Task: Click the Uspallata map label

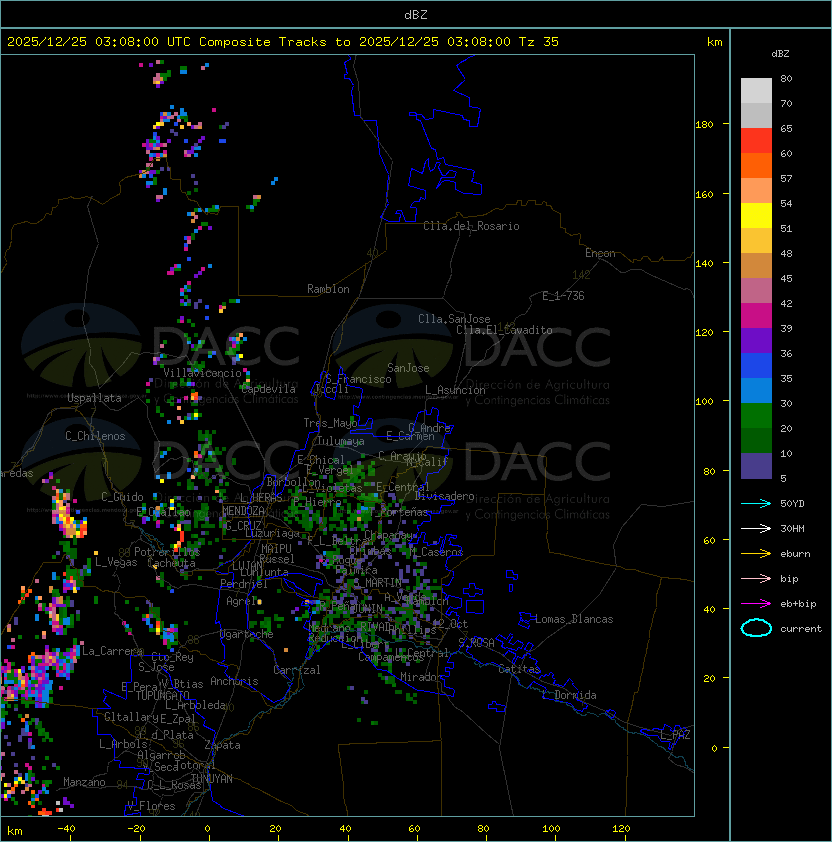Action: pyautogui.click(x=94, y=398)
